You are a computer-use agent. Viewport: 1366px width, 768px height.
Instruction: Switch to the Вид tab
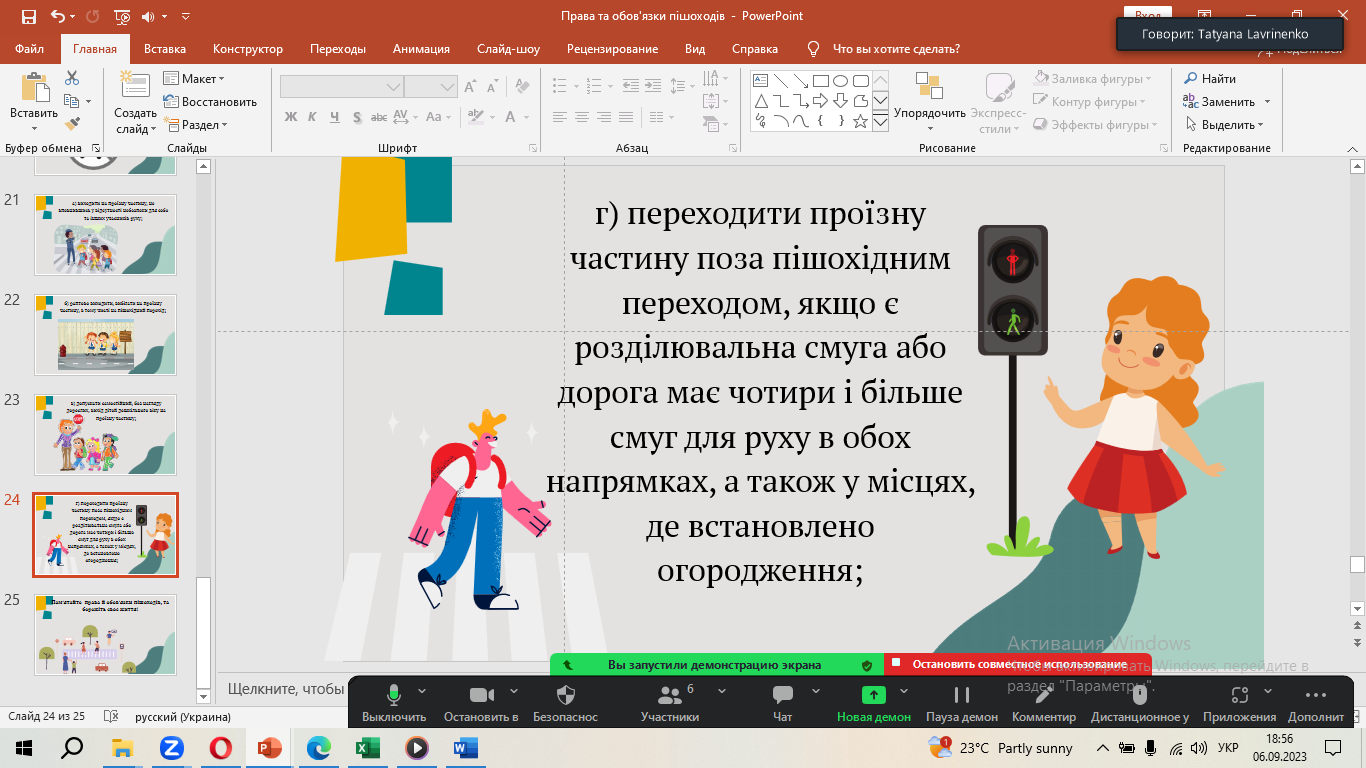[x=695, y=49]
